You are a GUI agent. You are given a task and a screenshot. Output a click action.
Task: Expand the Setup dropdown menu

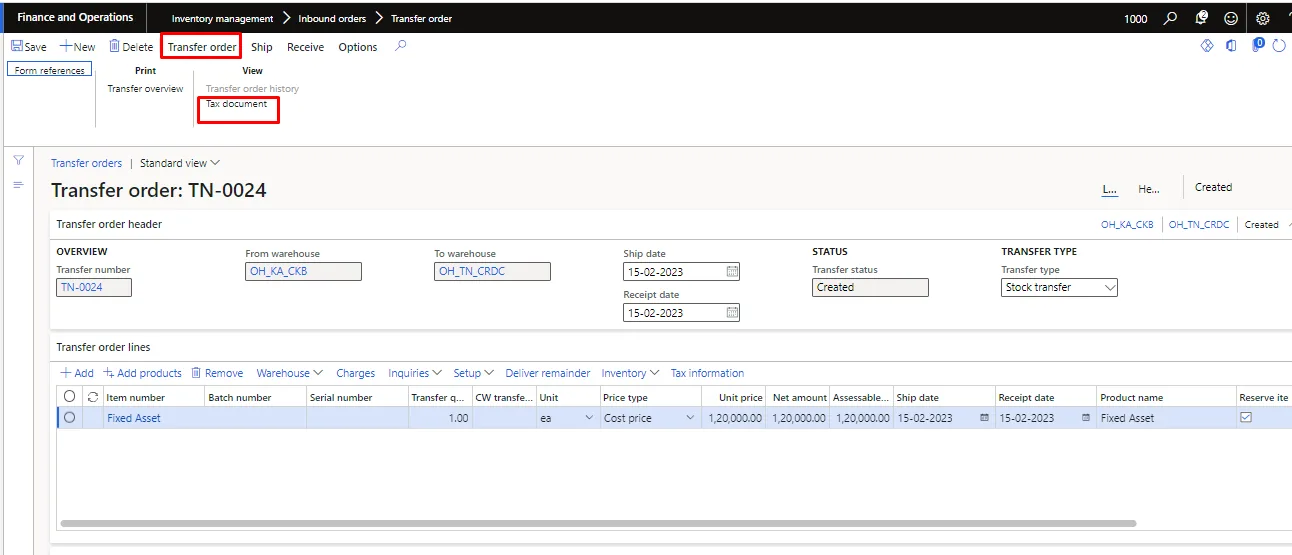[474, 373]
